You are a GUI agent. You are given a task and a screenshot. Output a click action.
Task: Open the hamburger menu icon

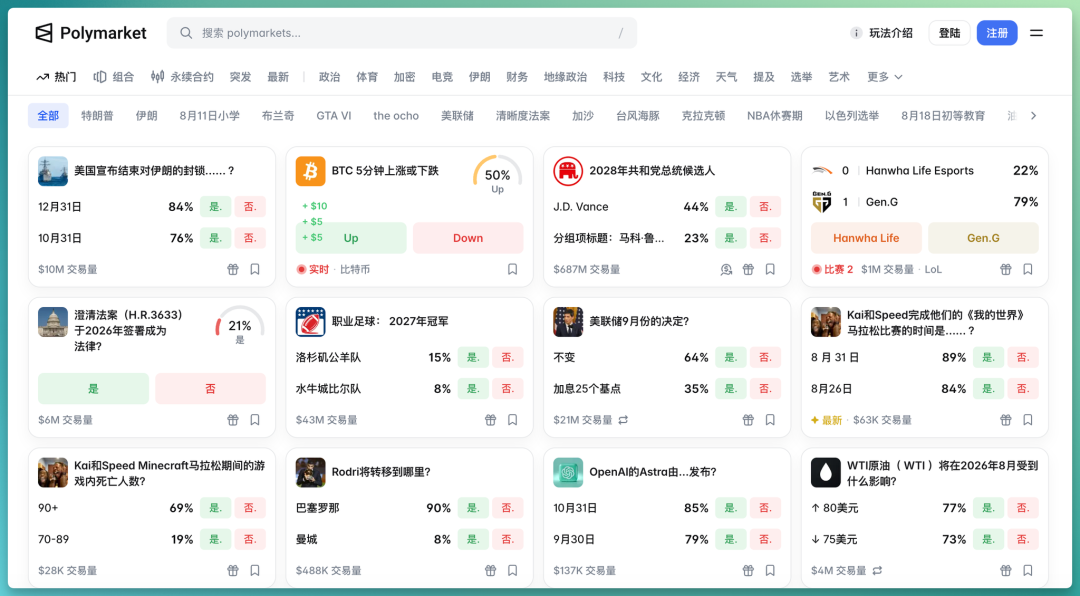(x=1036, y=33)
